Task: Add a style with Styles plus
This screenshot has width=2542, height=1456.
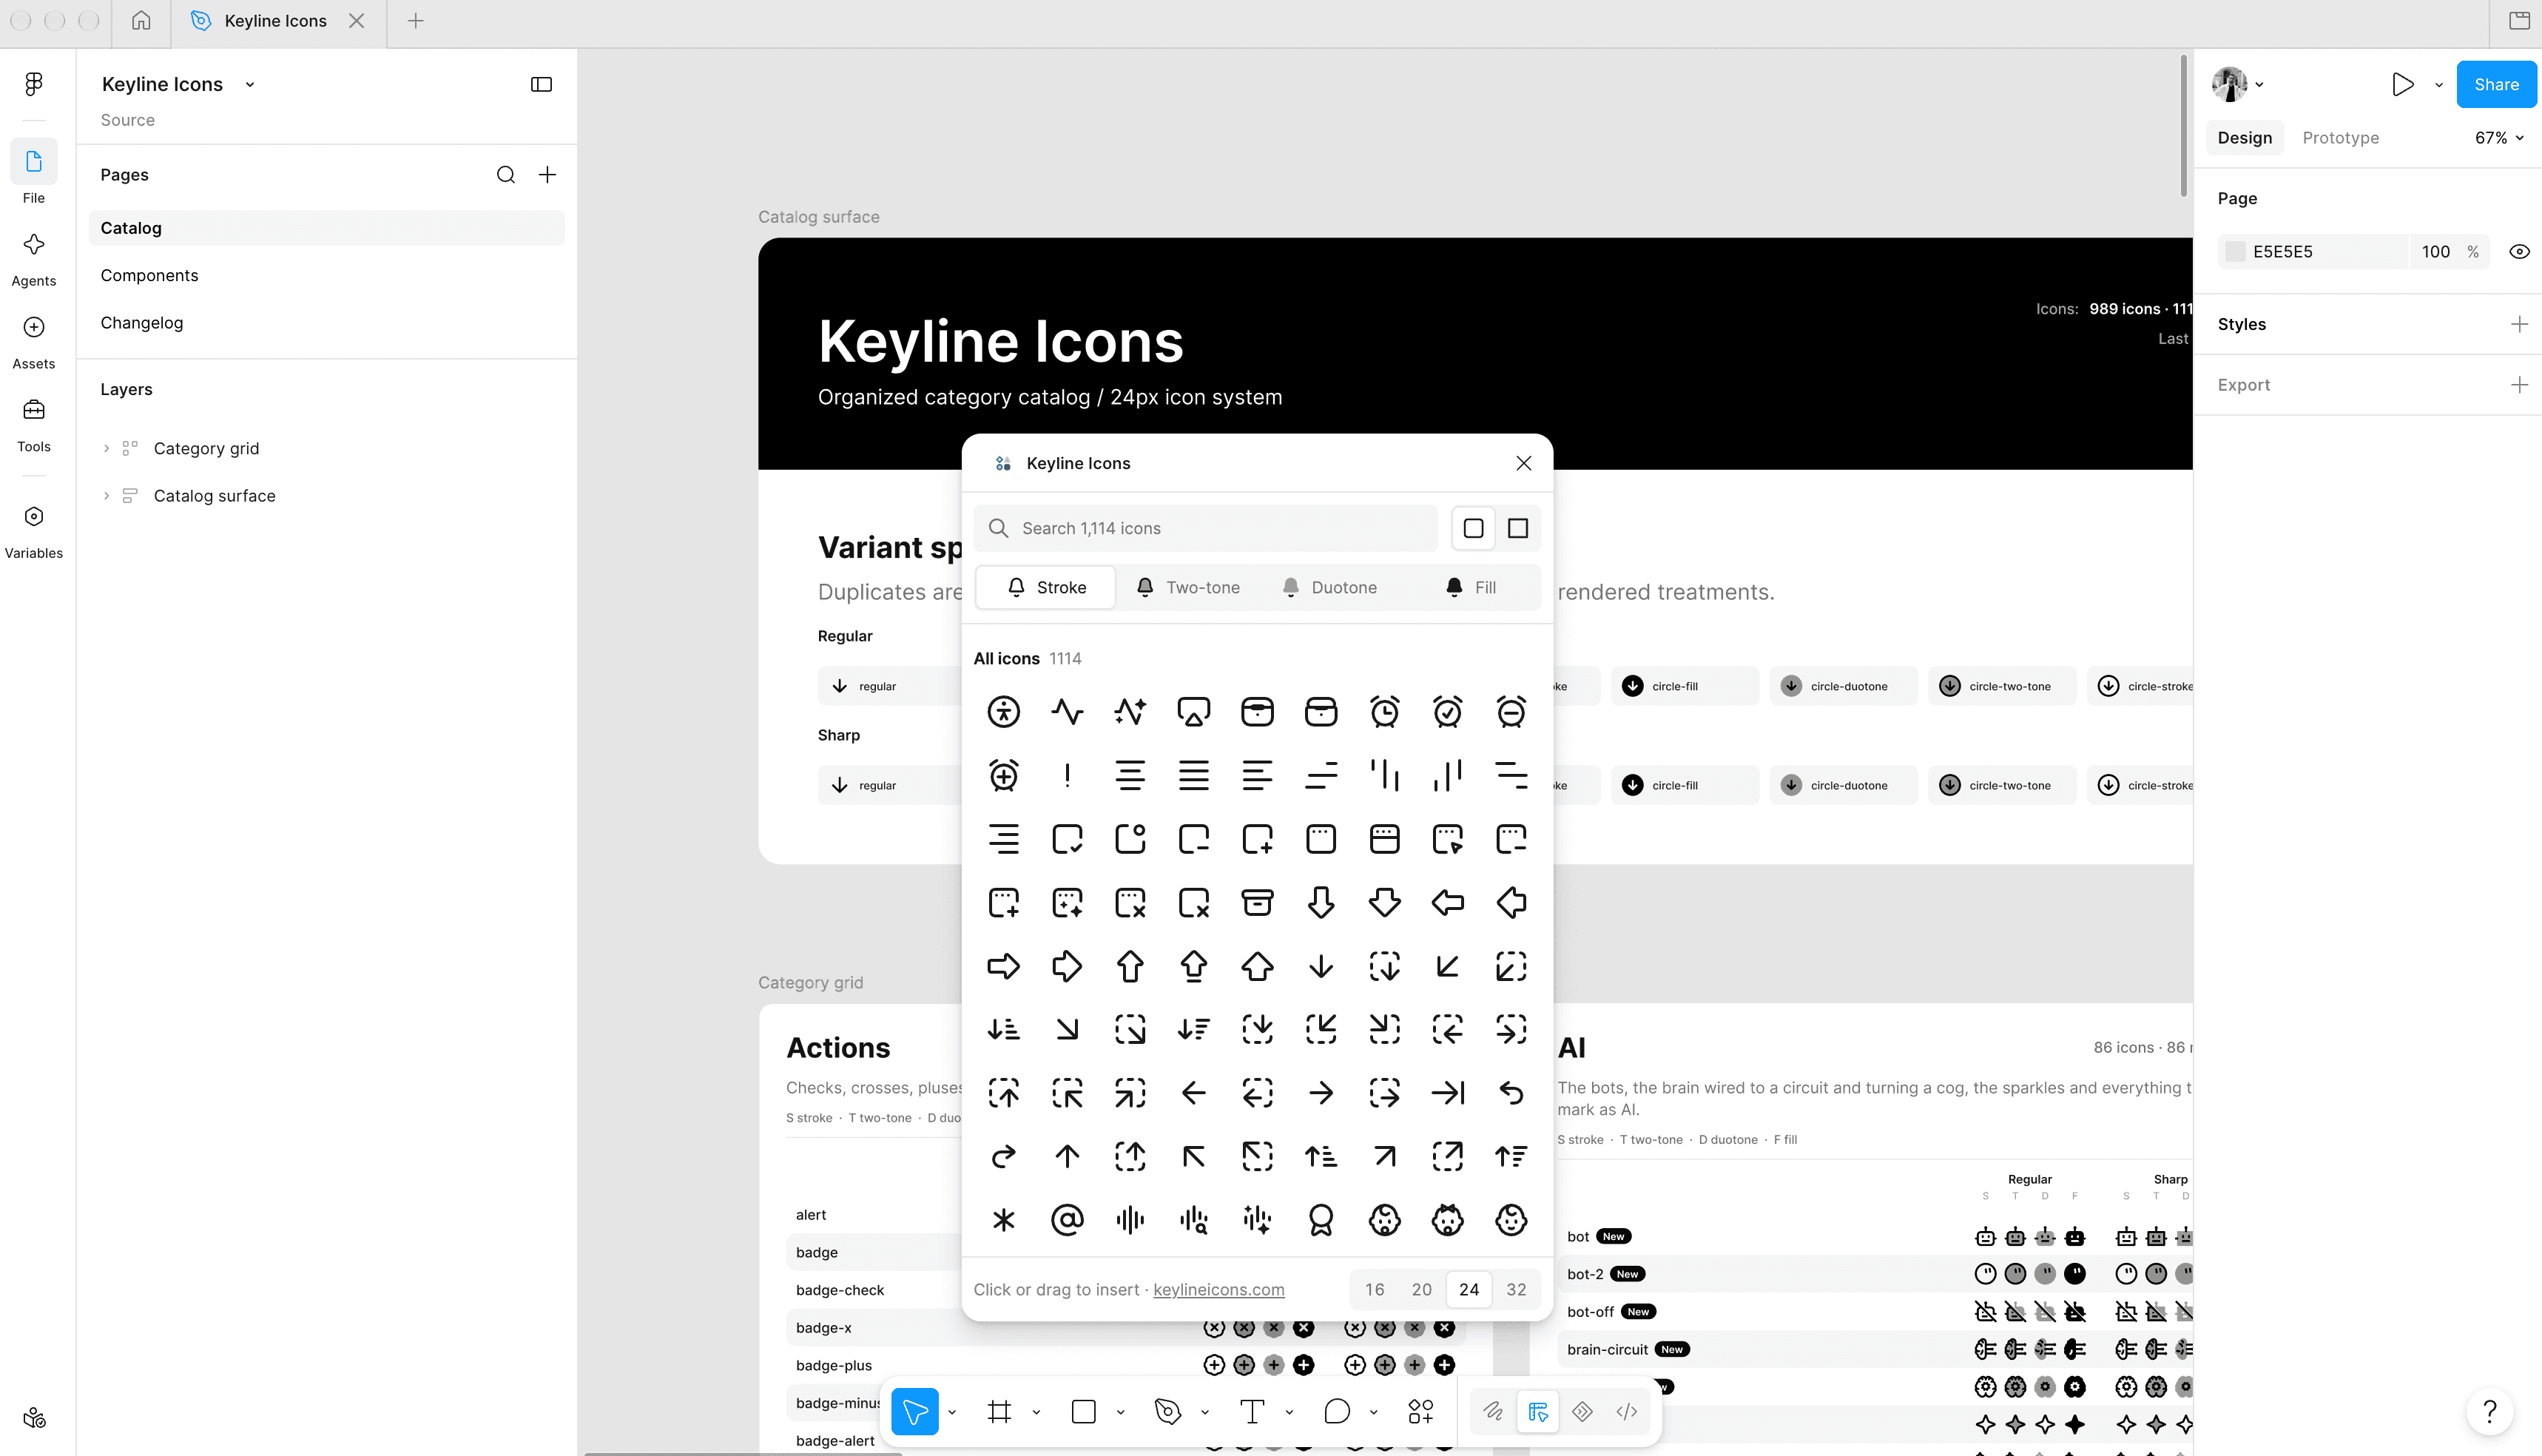Action: point(2519,324)
